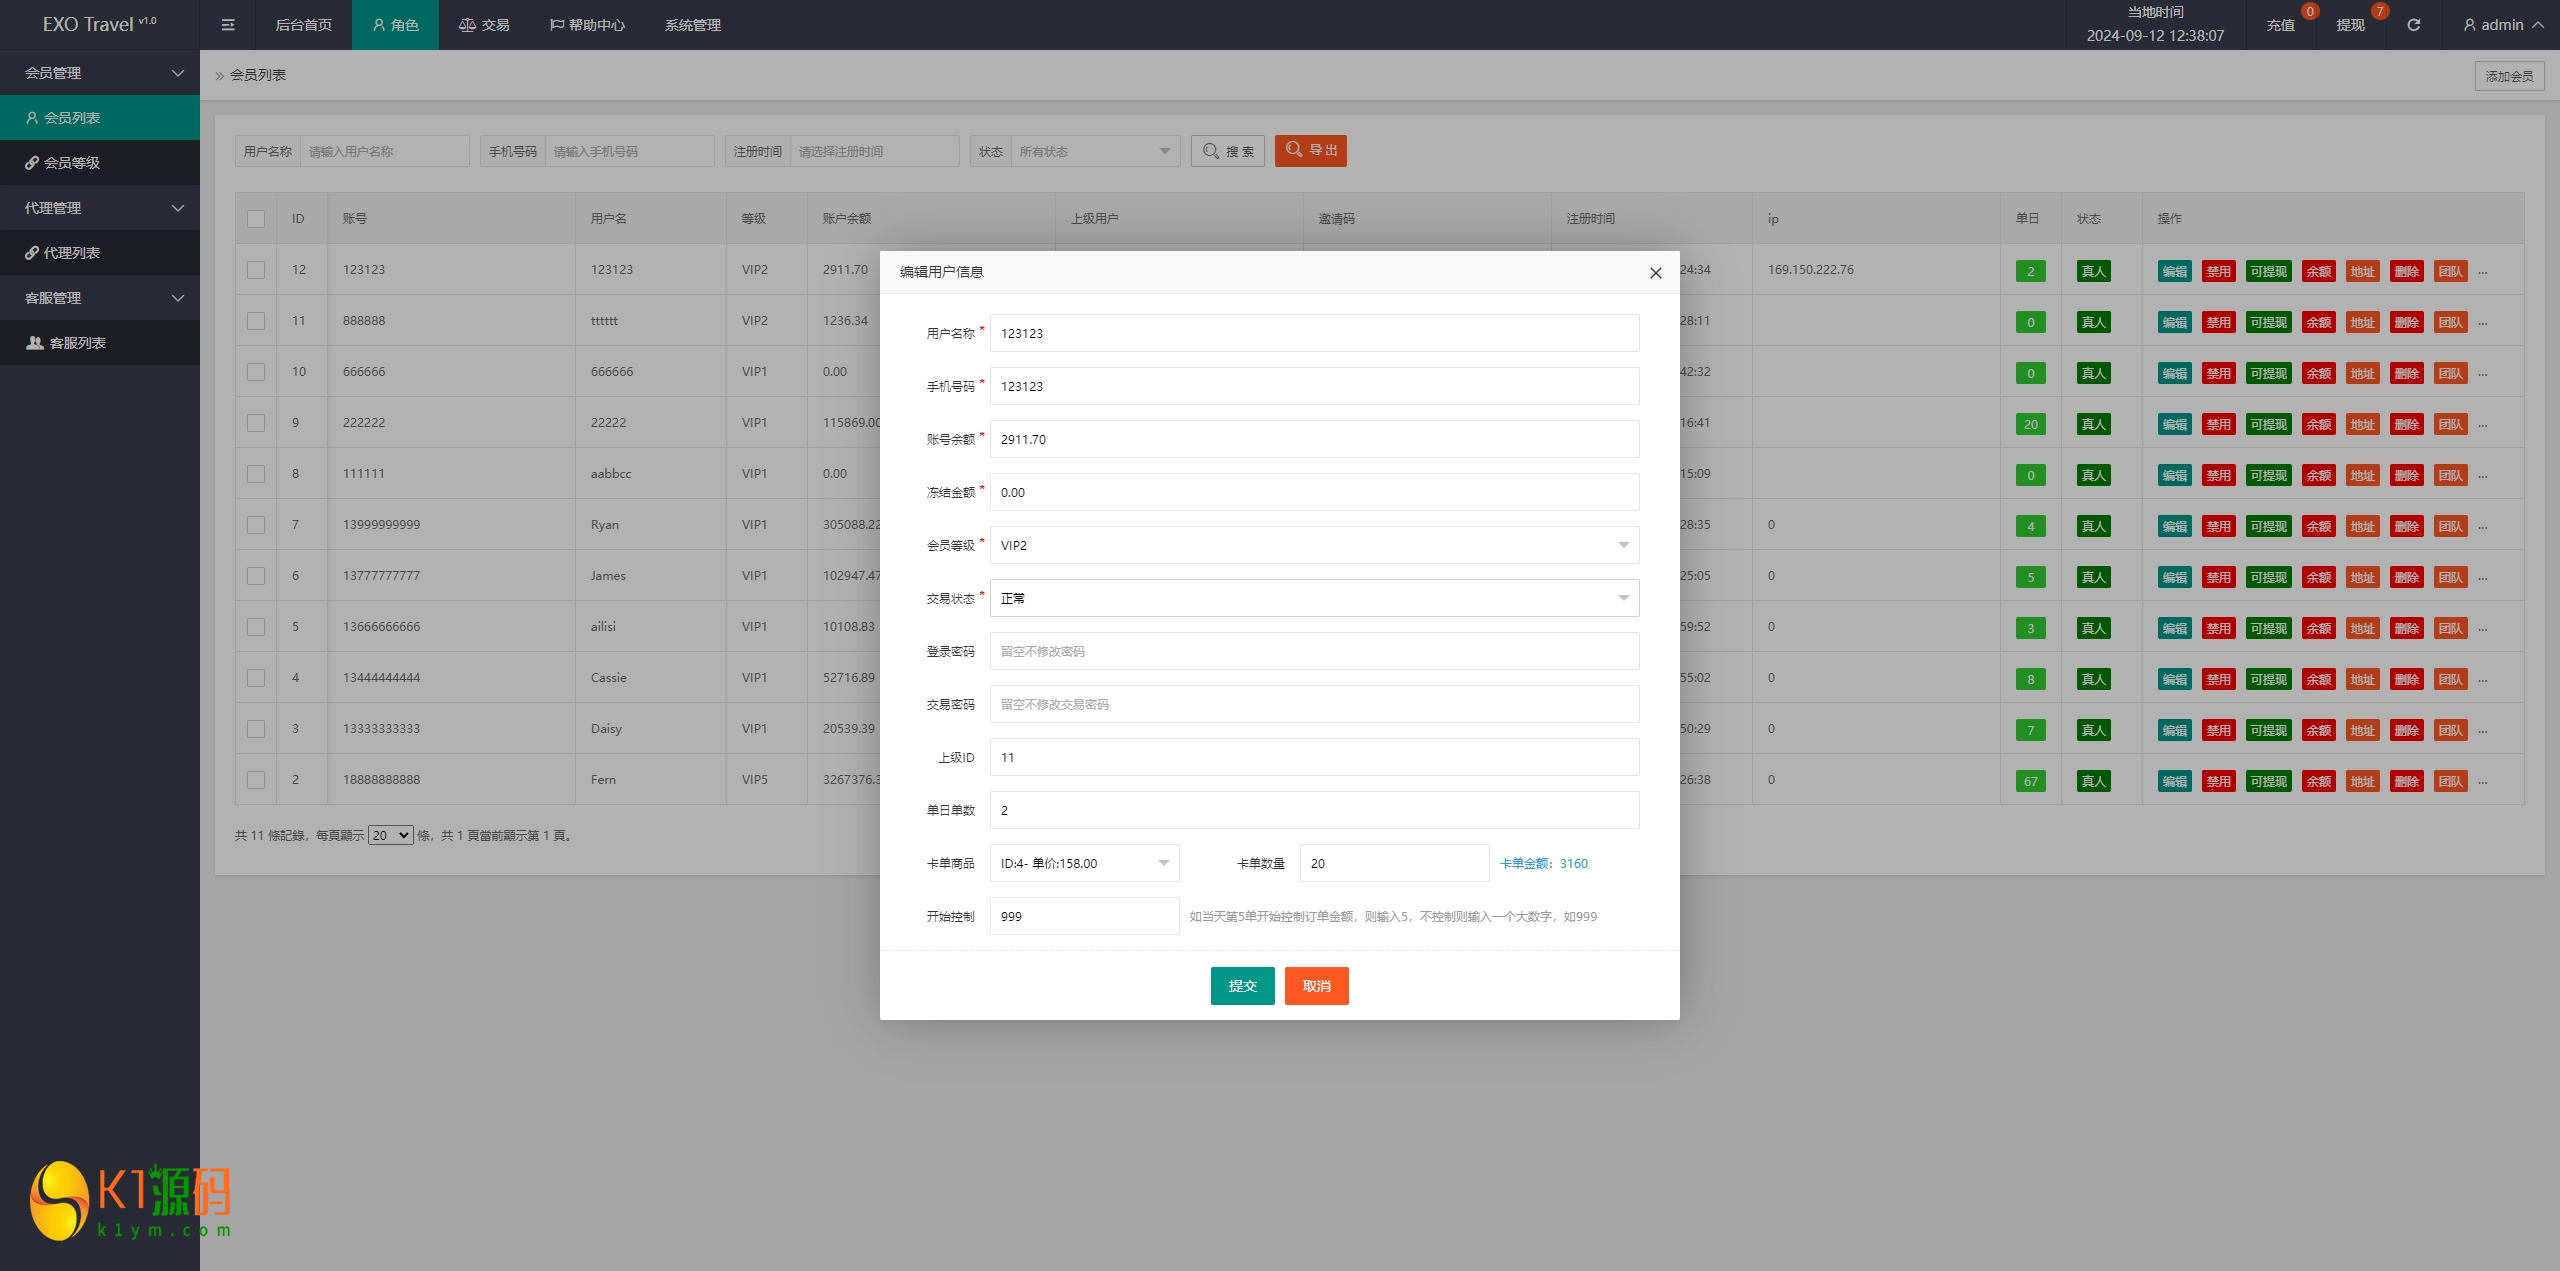The width and height of the screenshot is (2560, 1271).
Task: Click the 卡单数量 quantity field
Action: coord(1394,863)
